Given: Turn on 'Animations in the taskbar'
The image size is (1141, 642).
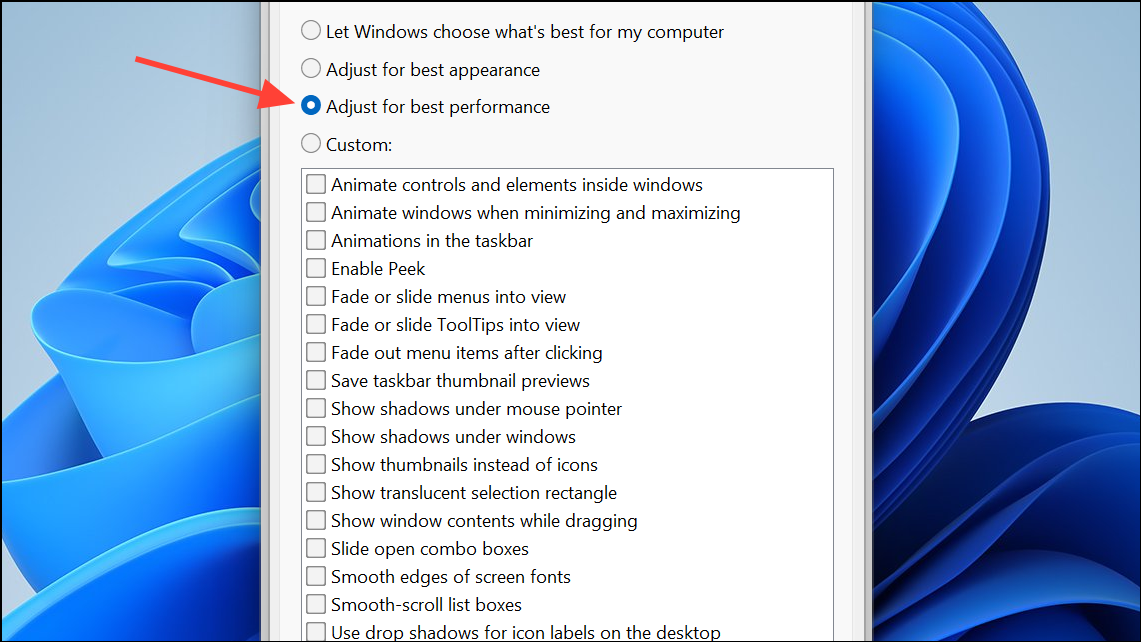Looking at the screenshot, I should (x=316, y=240).
